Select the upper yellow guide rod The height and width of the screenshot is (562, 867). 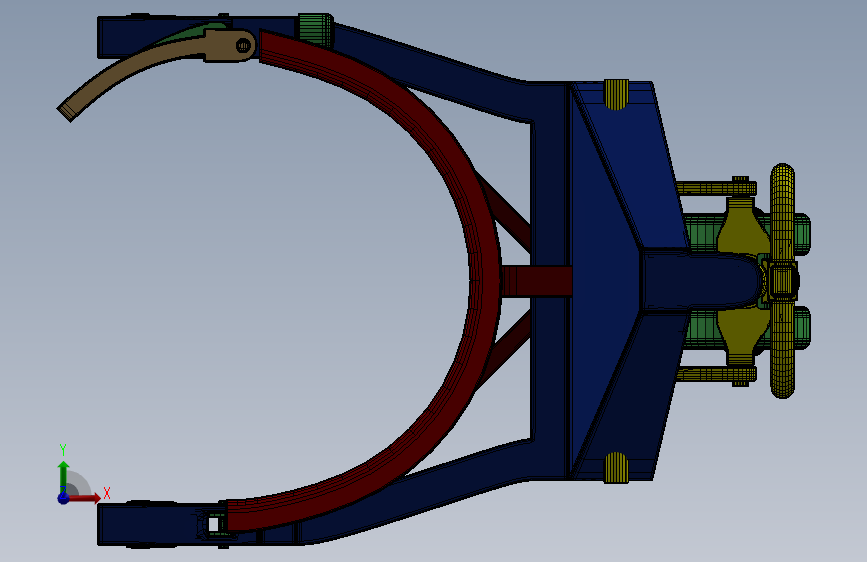pos(716,188)
